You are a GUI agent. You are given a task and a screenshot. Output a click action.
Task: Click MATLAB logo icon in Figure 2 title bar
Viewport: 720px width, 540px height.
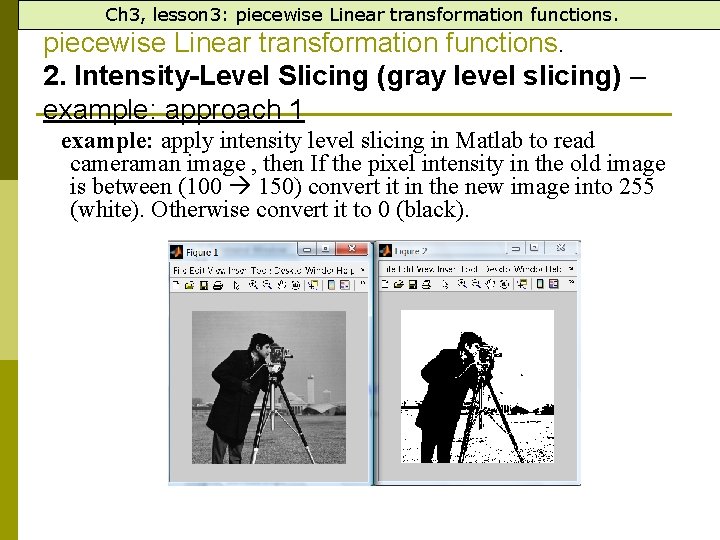pos(385,251)
